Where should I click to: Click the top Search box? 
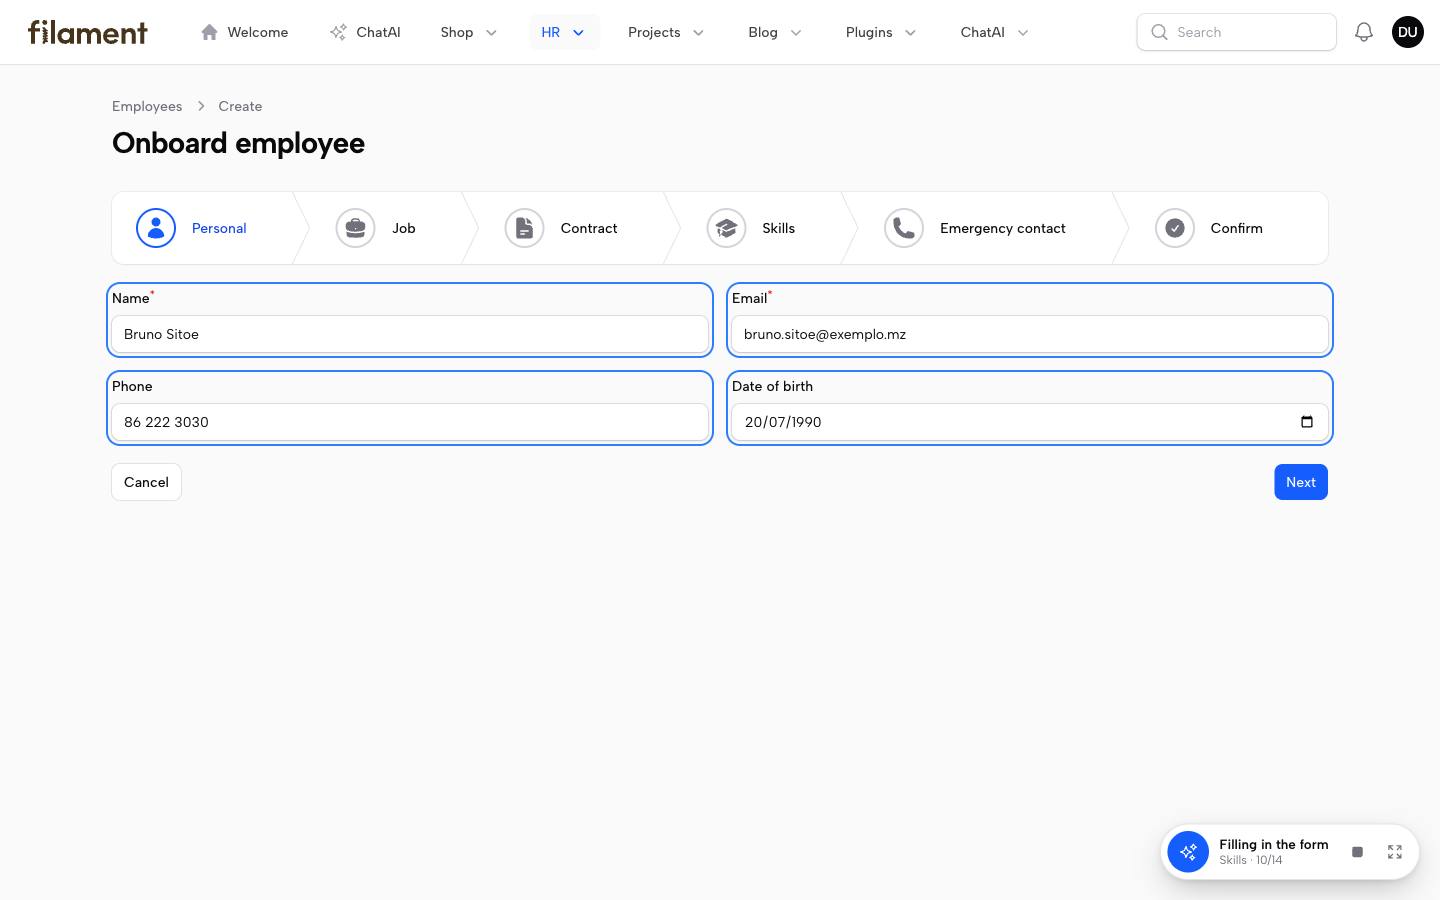(x=1237, y=32)
